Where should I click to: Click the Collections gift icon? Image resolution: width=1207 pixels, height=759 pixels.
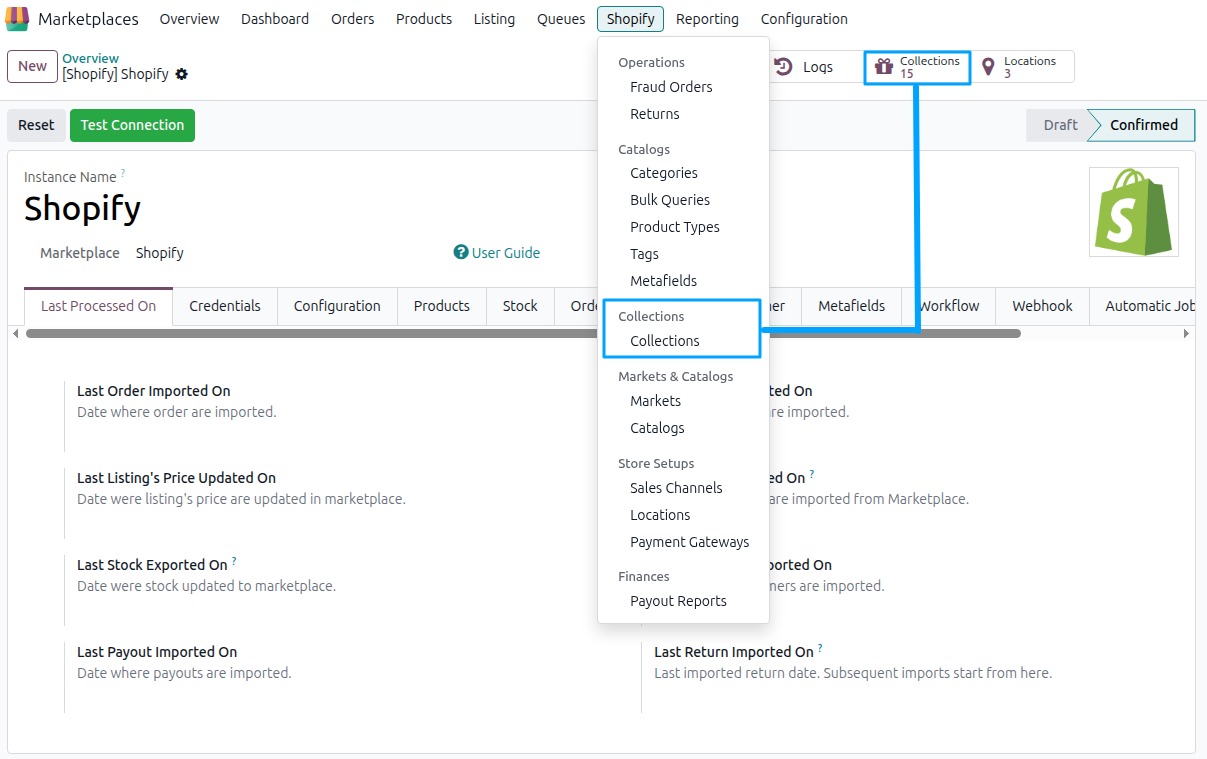[x=884, y=67]
